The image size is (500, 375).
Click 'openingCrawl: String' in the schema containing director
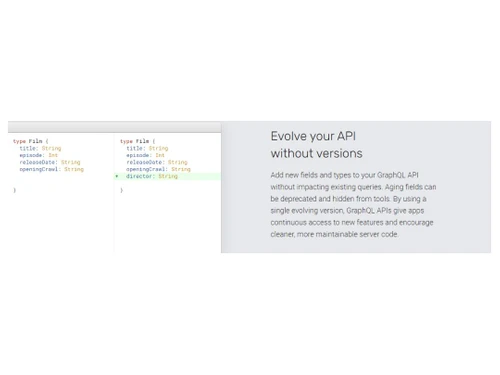[158, 169]
